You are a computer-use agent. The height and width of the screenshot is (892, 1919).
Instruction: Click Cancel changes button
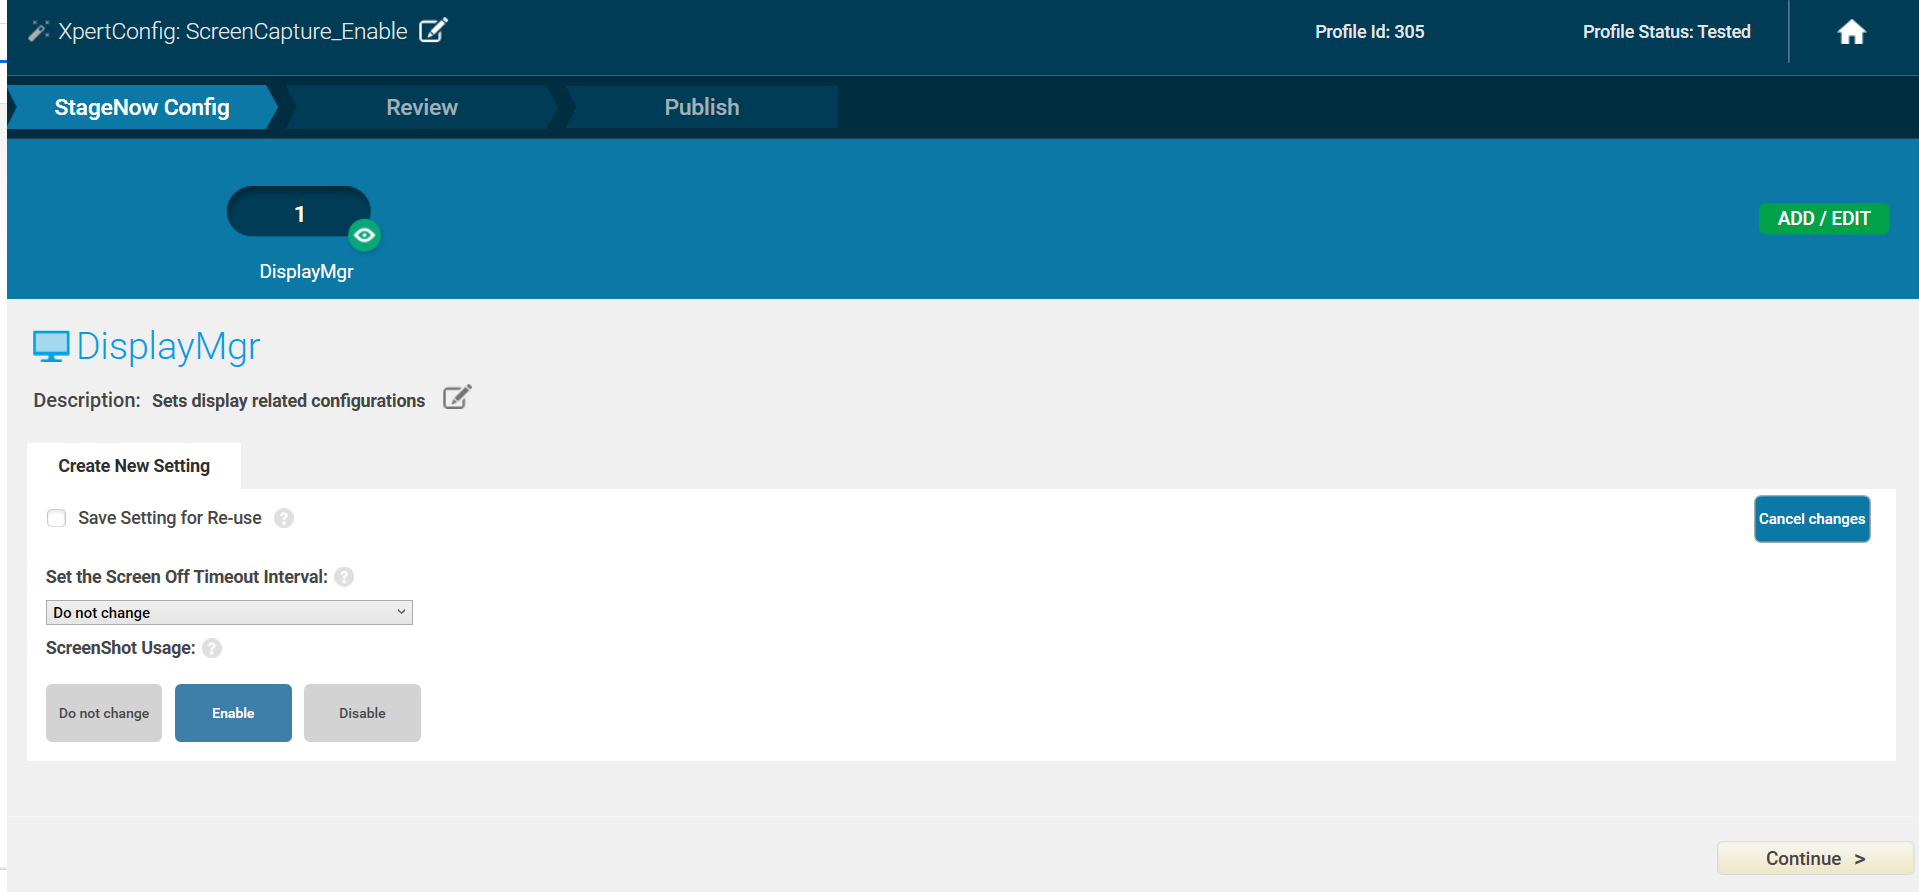pos(1812,519)
